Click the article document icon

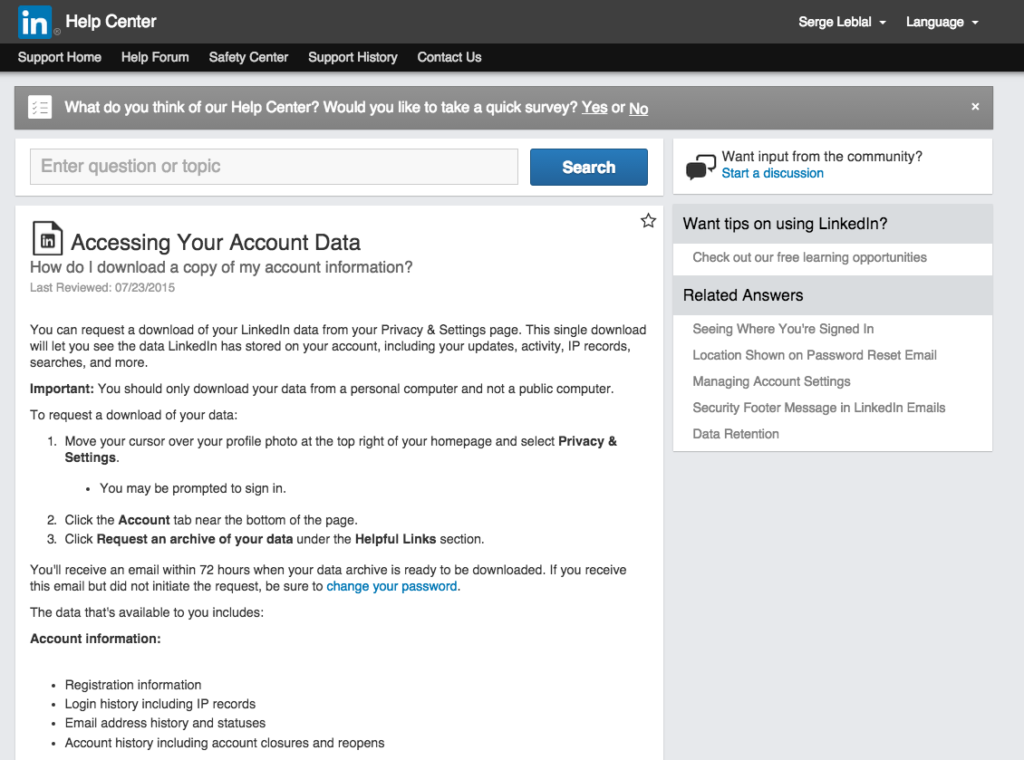click(47, 238)
